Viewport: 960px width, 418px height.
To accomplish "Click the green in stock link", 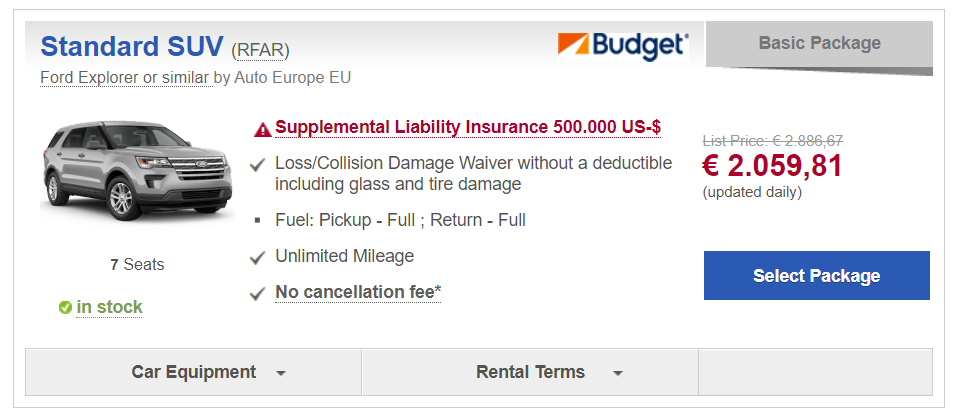I will [x=109, y=307].
